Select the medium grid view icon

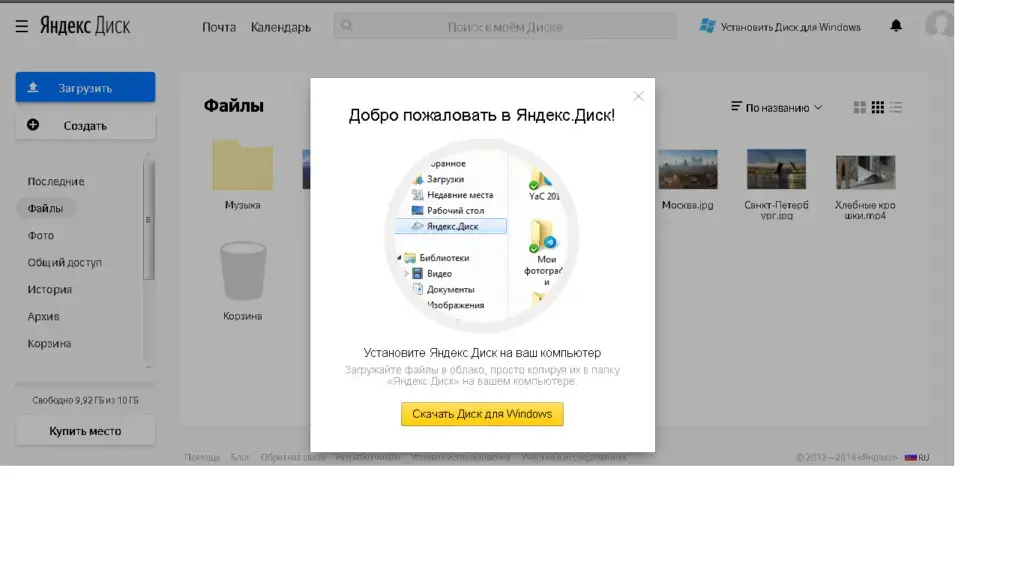880,107
